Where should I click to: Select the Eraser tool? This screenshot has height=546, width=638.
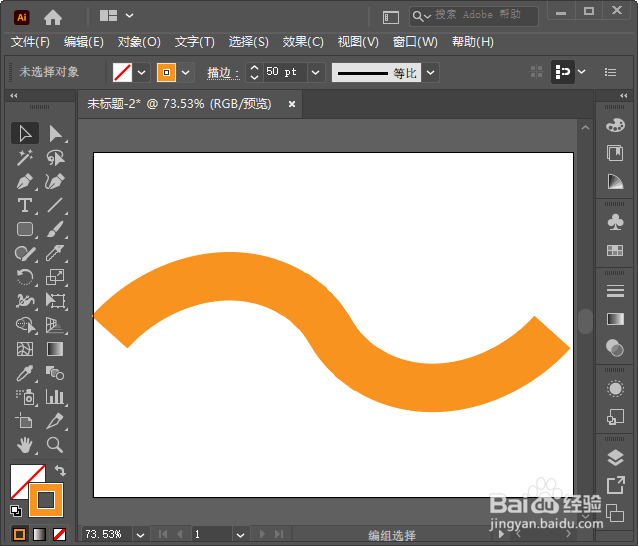pyautogui.click(x=55, y=253)
